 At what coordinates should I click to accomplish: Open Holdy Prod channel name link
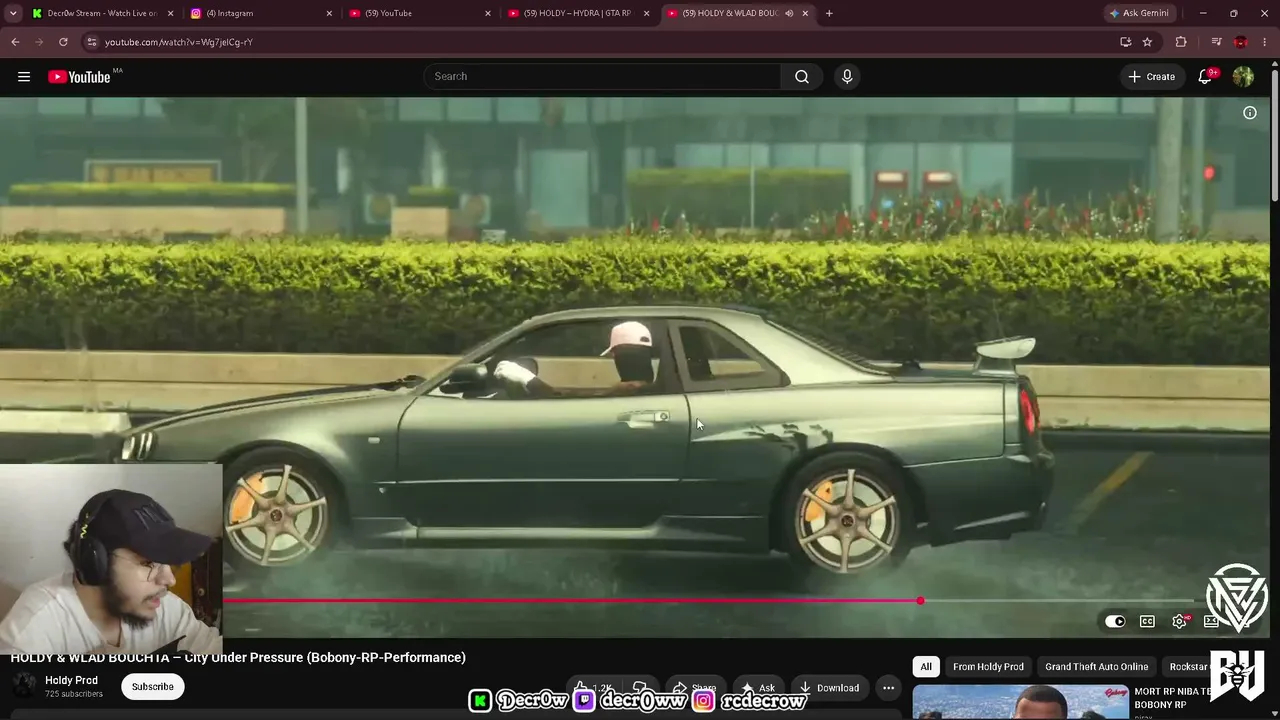click(x=71, y=680)
